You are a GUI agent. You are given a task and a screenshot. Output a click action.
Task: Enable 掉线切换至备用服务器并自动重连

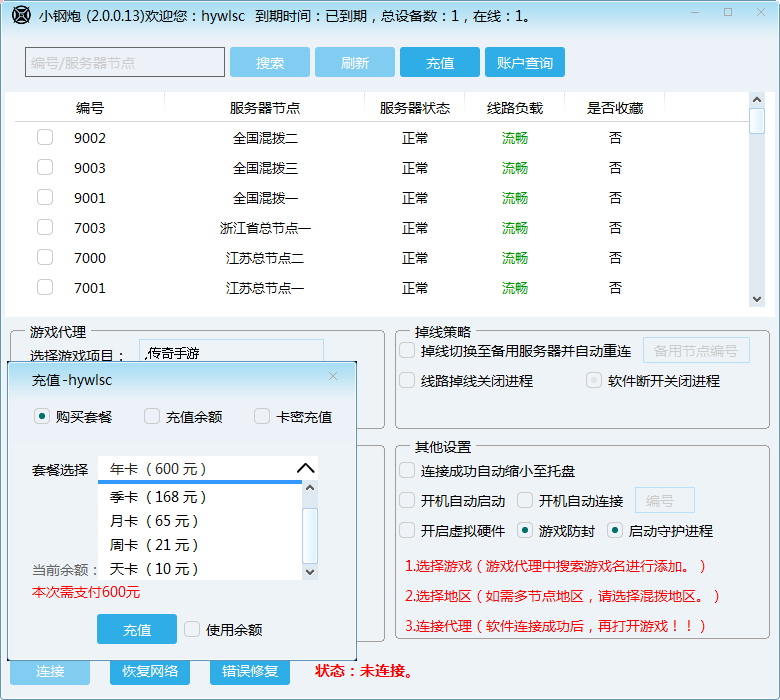(x=407, y=350)
